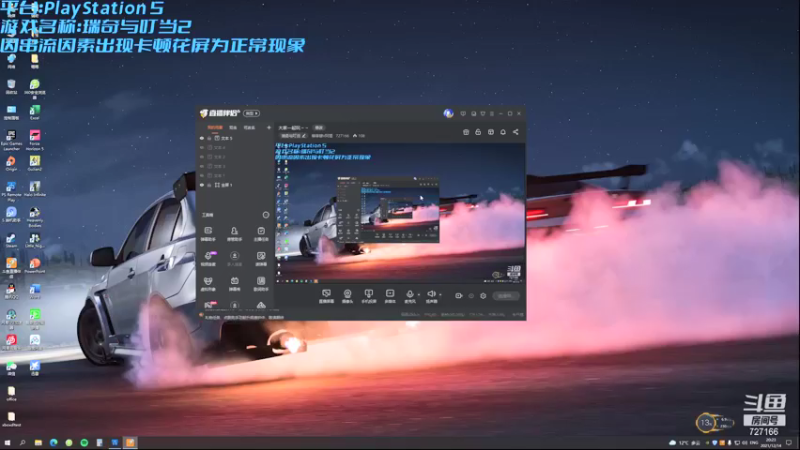
Task: Open the Origin desktop shortcut
Action: tap(11, 164)
